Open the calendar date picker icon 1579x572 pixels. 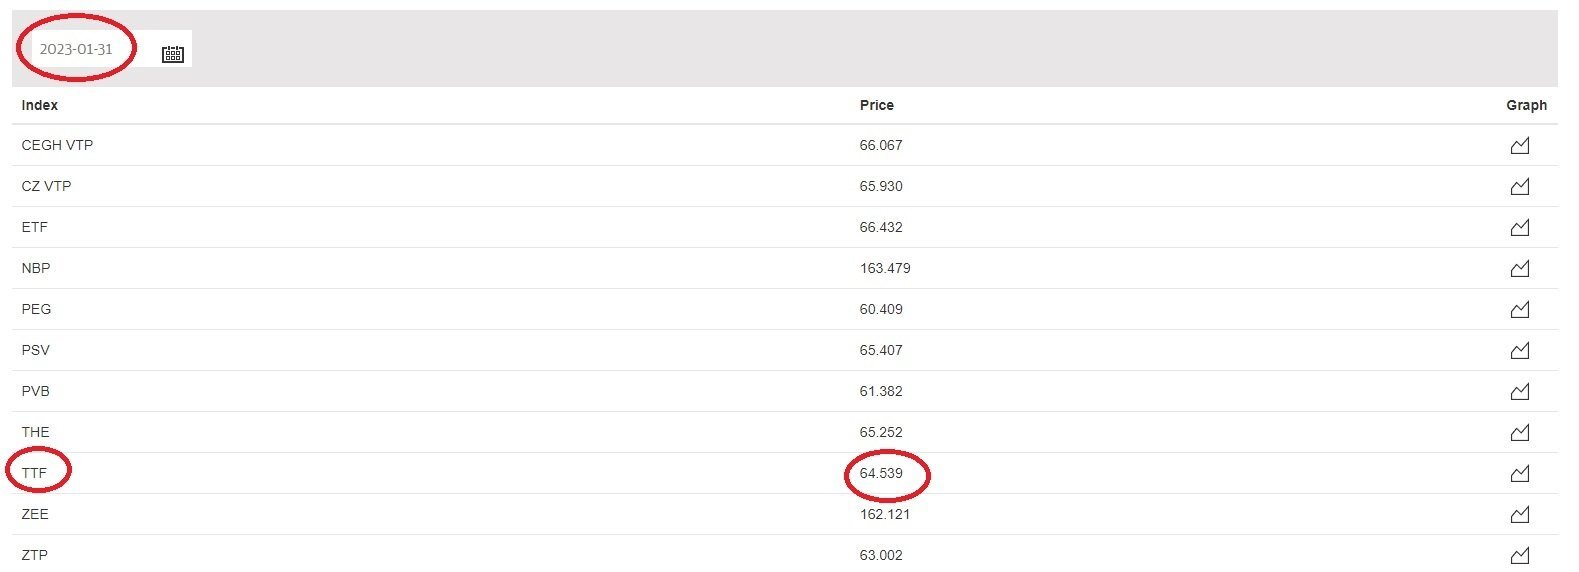tap(173, 54)
